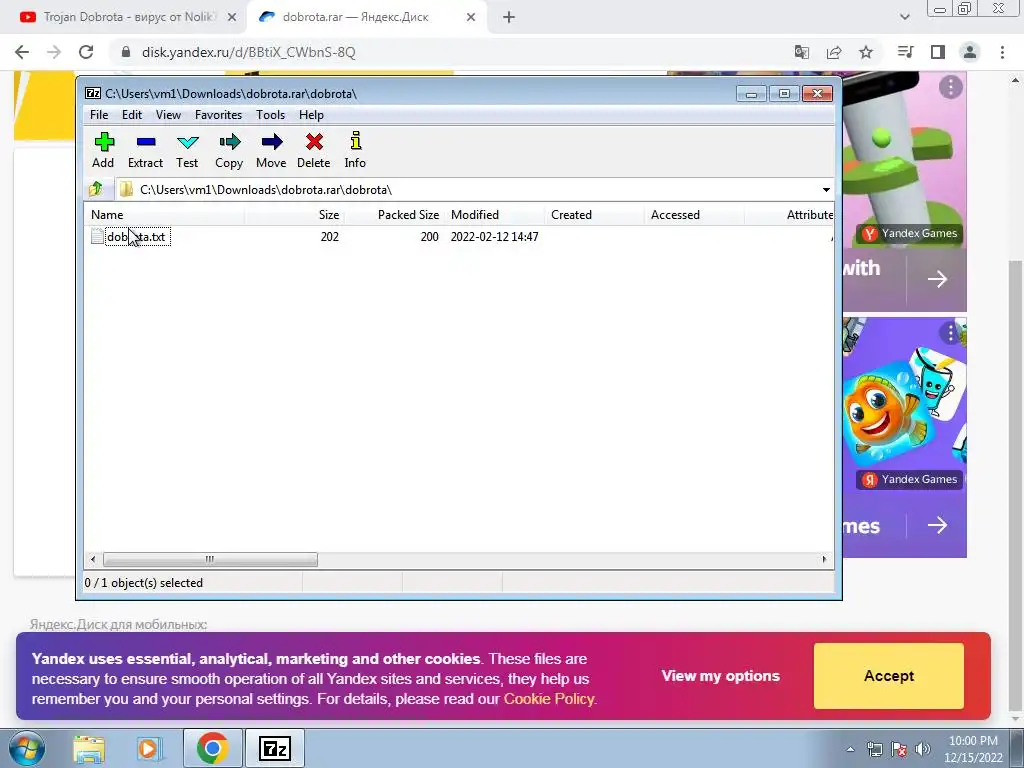
Task: Bookmark this page with the star
Action: pyautogui.click(x=866, y=52)
